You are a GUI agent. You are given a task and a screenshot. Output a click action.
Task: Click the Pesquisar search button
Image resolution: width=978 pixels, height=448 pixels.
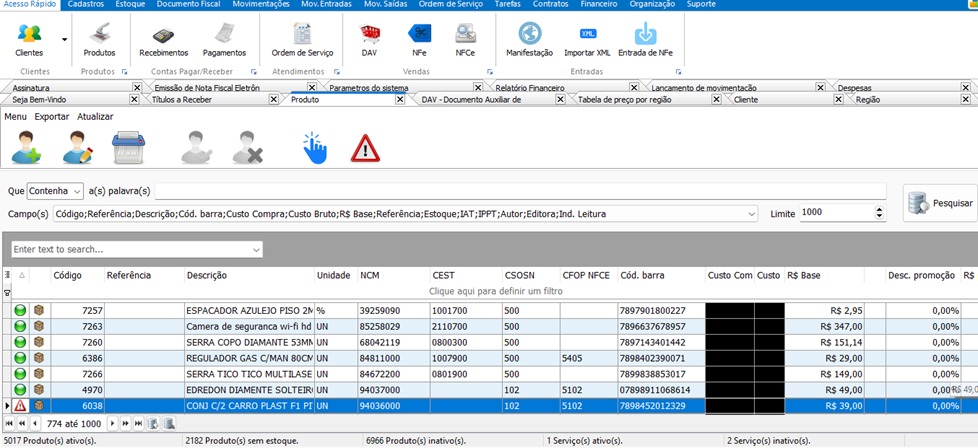click(x=939, y=203)
